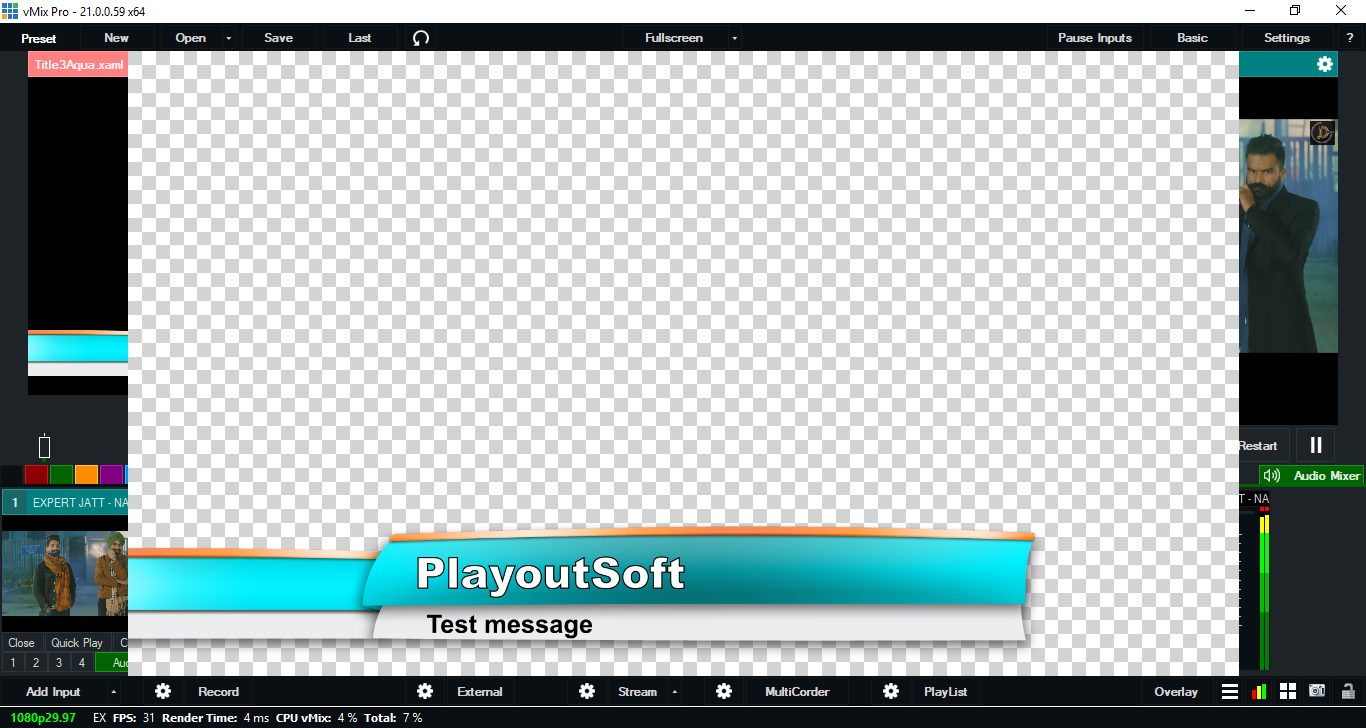1366x728 pixels.
Task: Toggle the audio meters bar icon
Action: (1259, 691)
